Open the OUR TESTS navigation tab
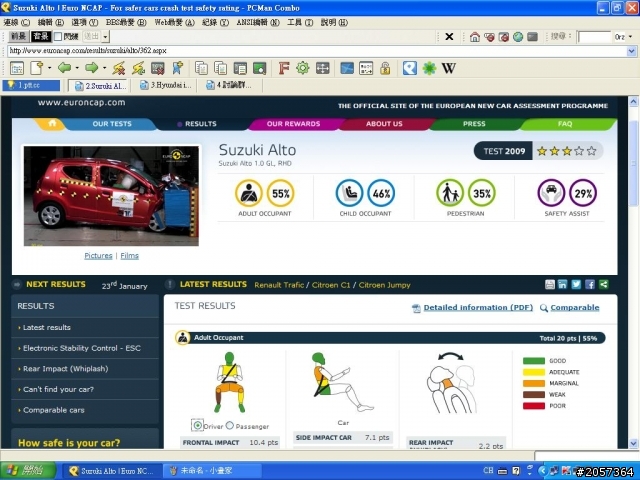This screenshot has width=640, height=480. pyautogui.click(x=112, y=124)
